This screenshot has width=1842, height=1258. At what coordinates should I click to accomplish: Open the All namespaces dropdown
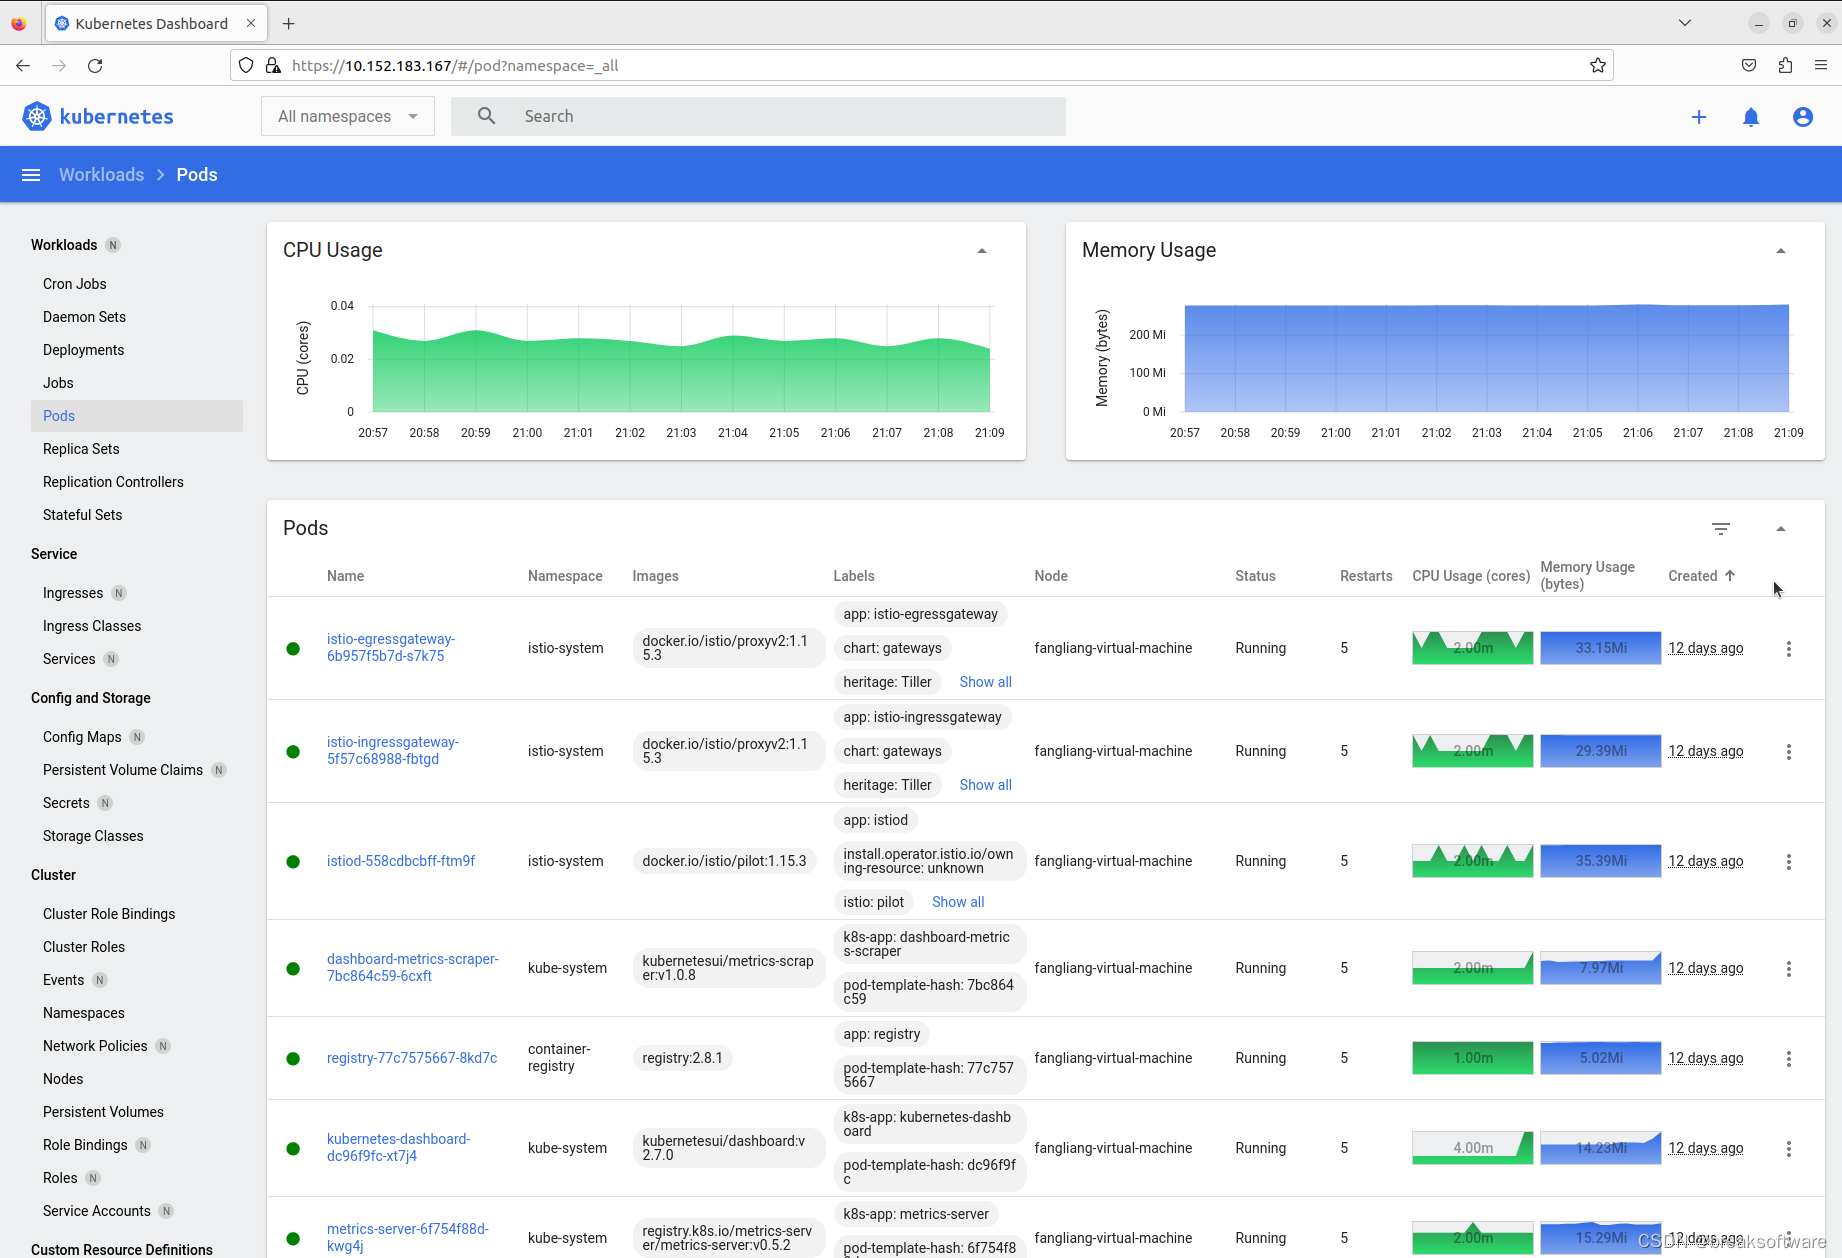(348, 116)
